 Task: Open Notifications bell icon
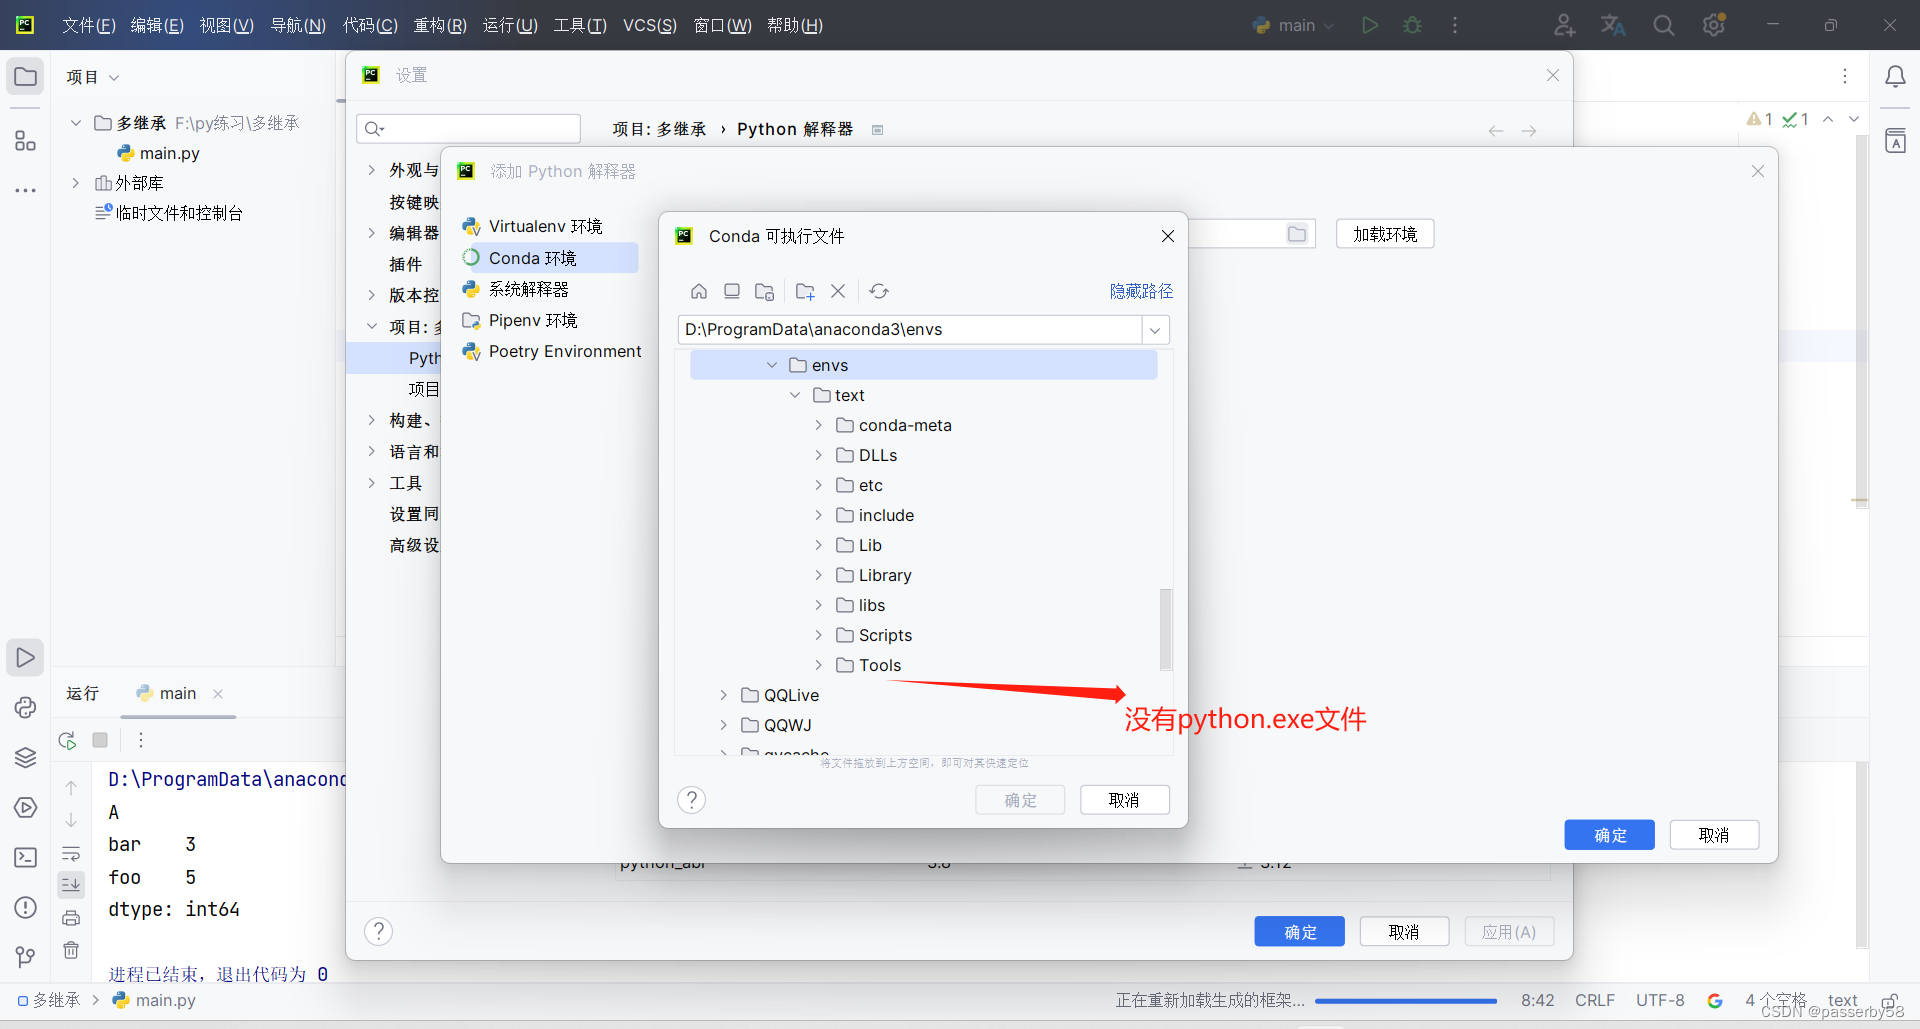(1895, 77)
